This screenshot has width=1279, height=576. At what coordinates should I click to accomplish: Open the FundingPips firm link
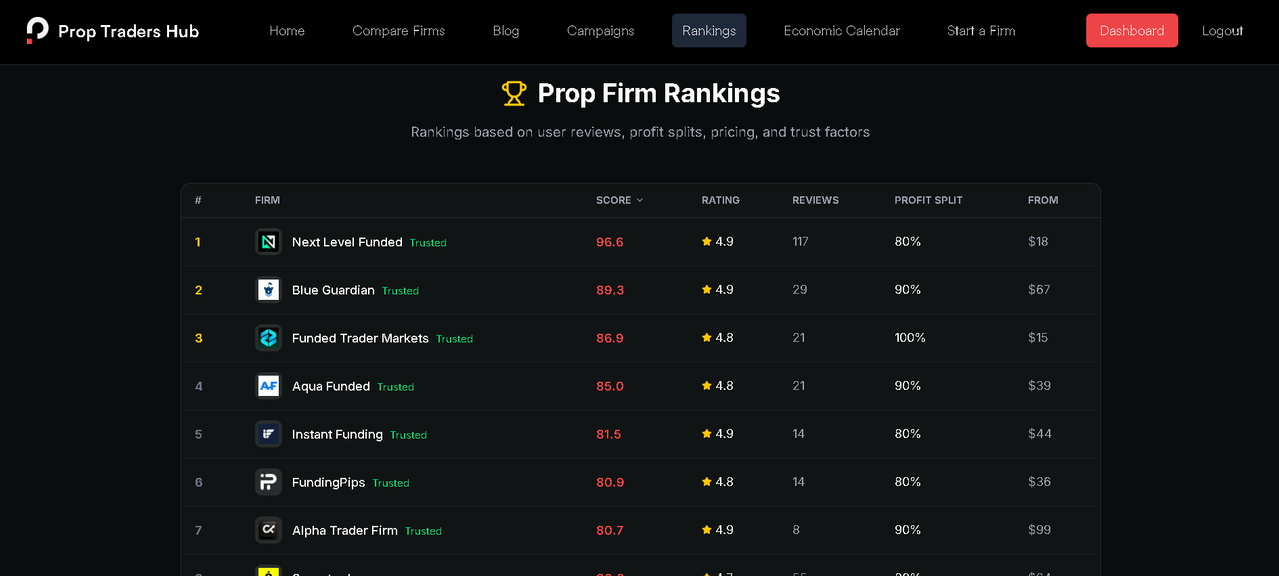pos(328,482)
